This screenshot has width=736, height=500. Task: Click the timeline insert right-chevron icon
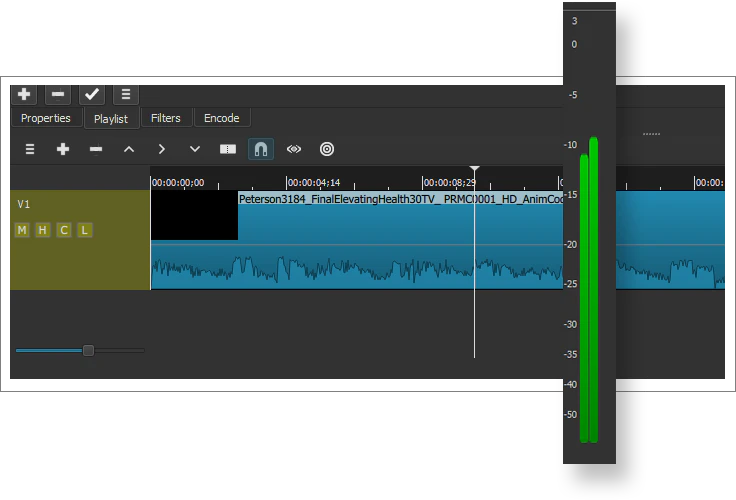pos(161,149)
